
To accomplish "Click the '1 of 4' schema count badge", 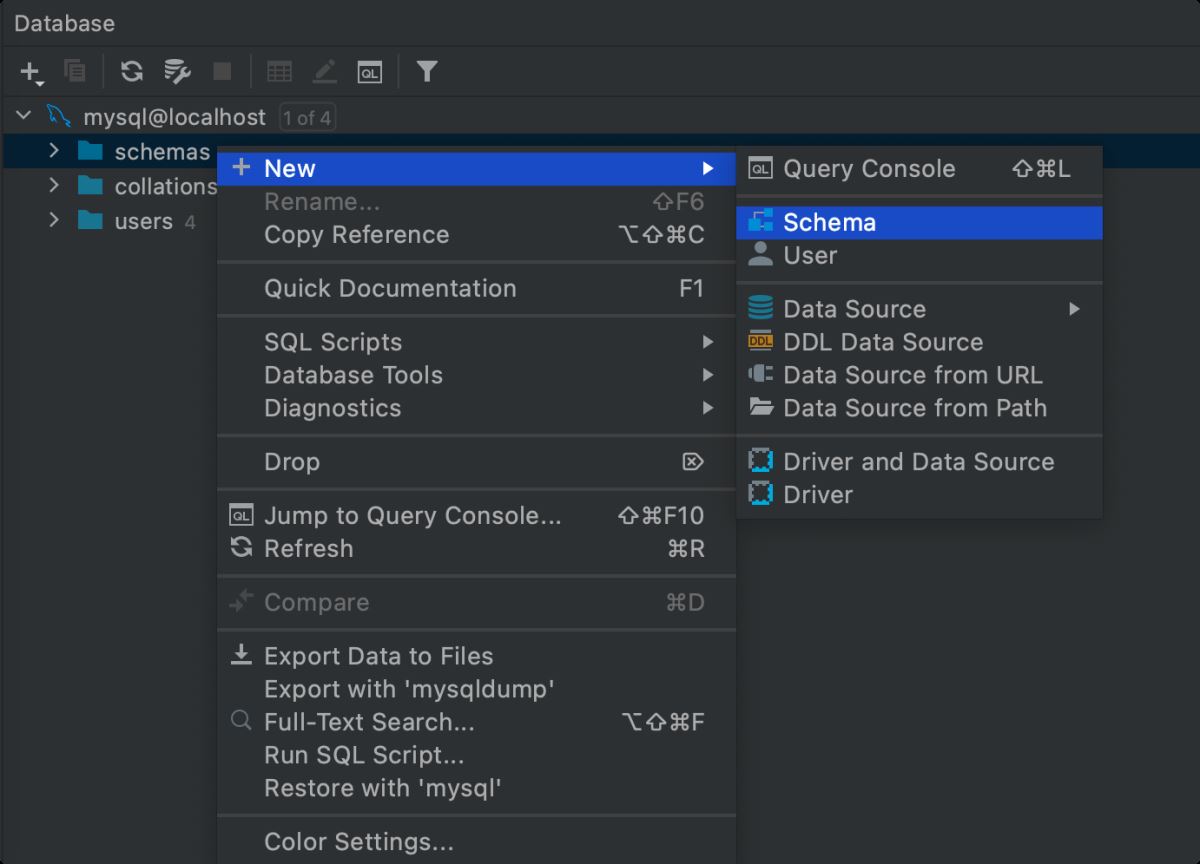I will tap(307, 118).
